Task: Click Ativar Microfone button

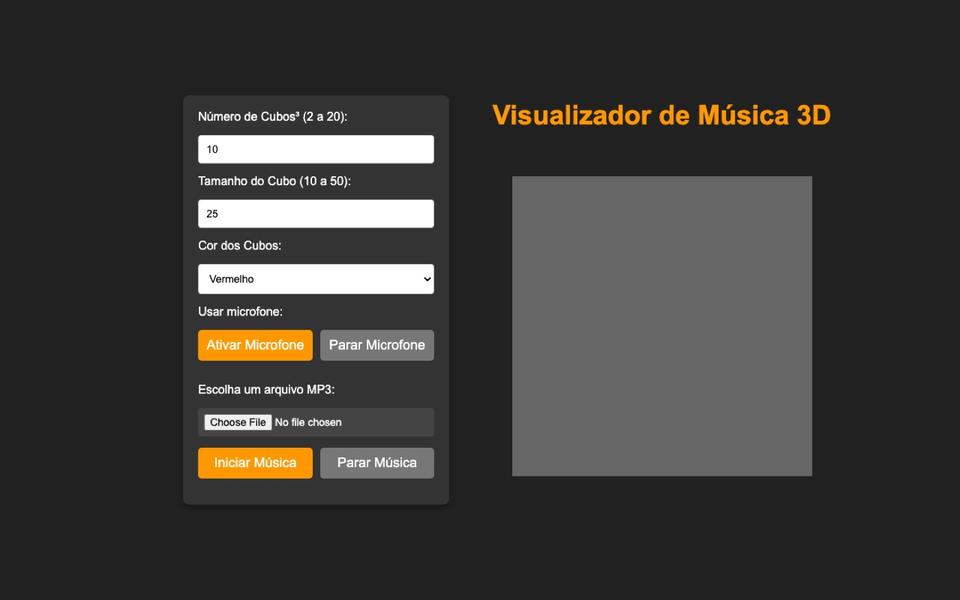Action: pos(255,345)
